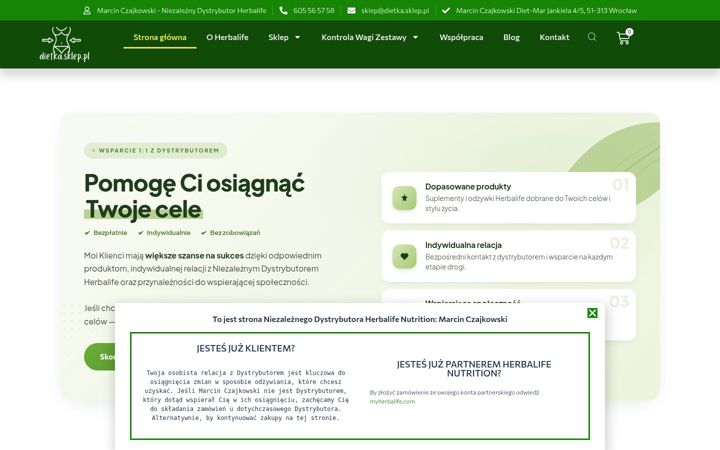Open Kontrola Wagi Zestawy menu item

point(364,37)
